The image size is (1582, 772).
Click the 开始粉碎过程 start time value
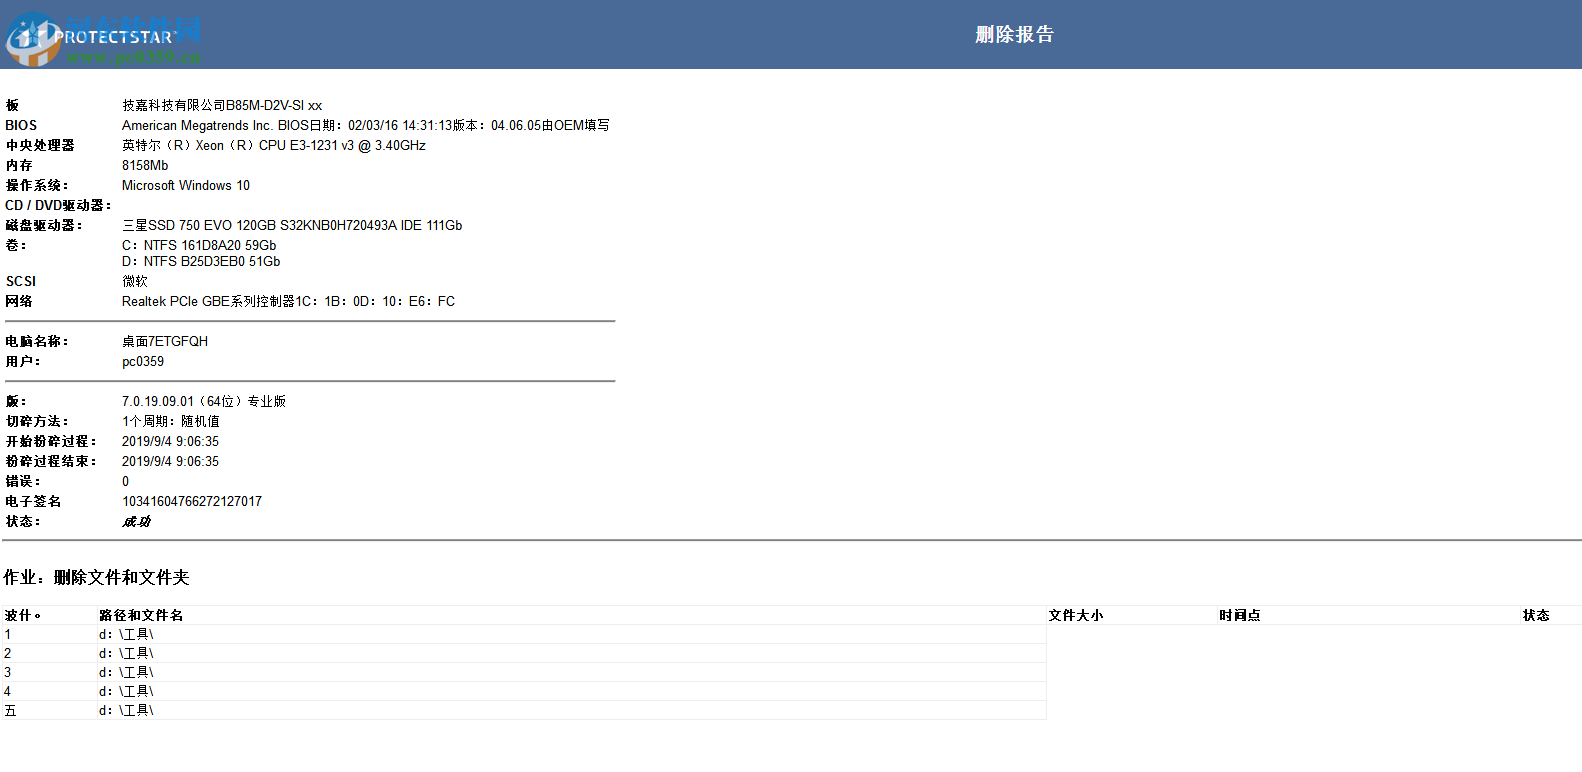(x=170, y=441)
